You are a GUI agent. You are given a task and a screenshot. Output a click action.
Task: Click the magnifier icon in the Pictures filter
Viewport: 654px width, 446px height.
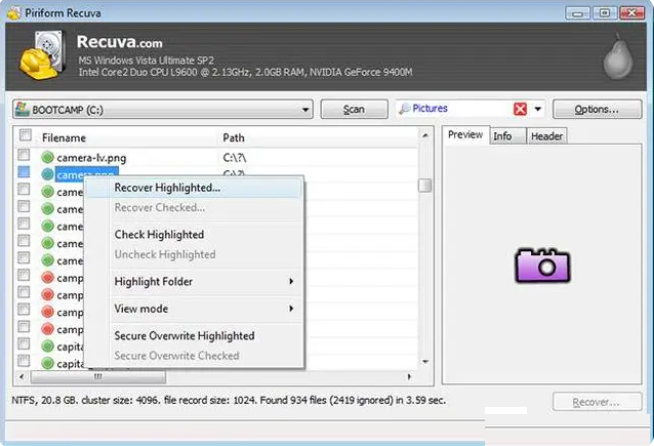[x=404, y=109]
